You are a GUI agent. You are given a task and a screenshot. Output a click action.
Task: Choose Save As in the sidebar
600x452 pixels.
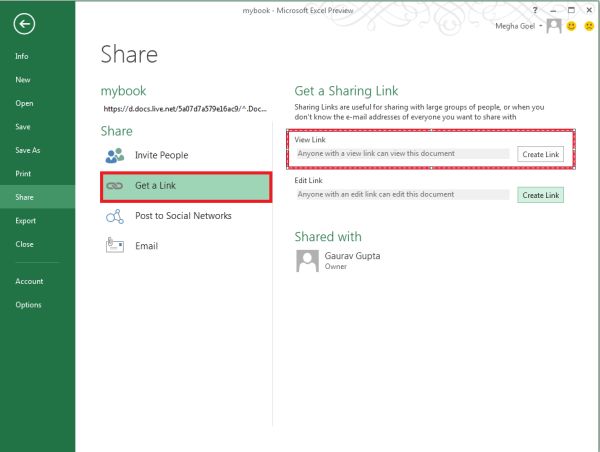point(28,150)
